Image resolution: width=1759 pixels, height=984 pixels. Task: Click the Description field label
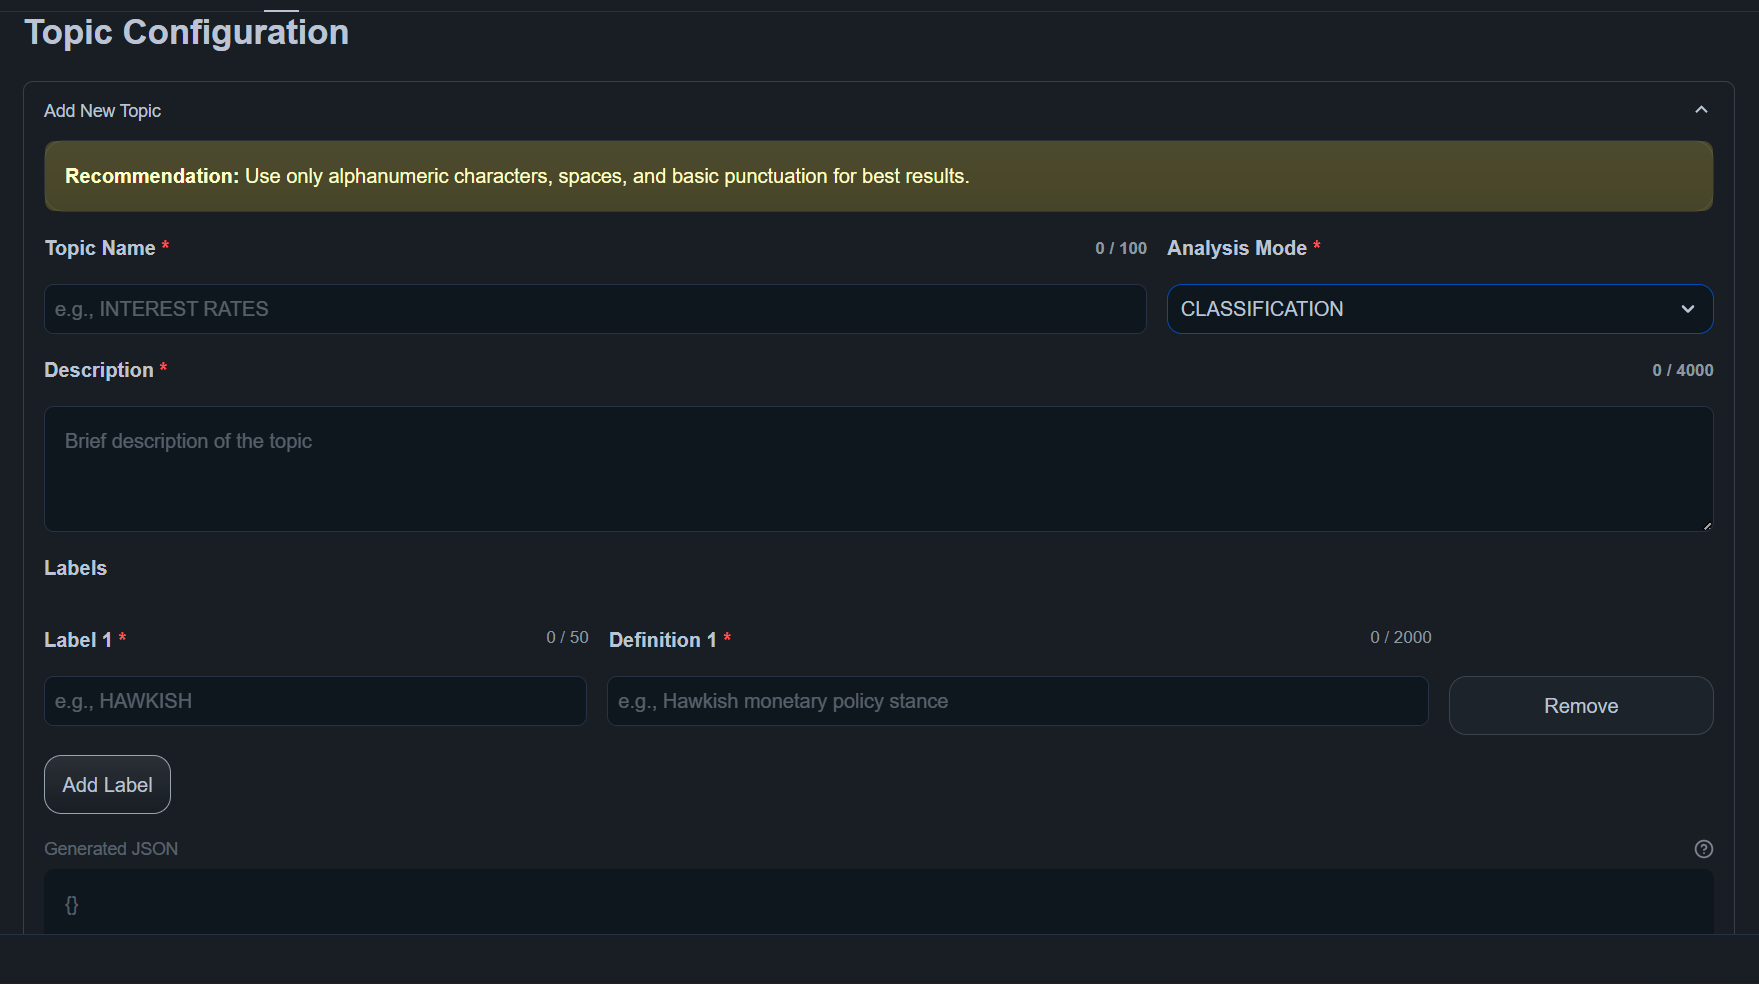coord(99,370)
